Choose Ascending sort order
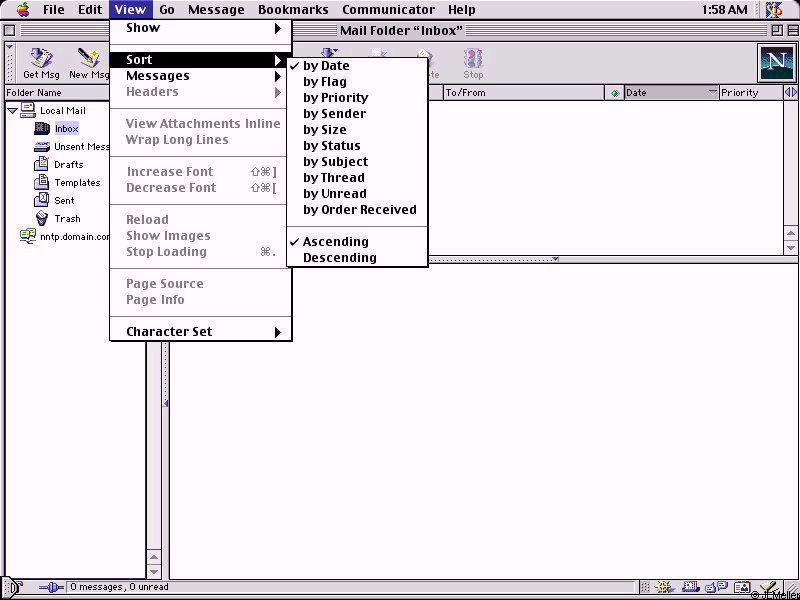Screen dimensions: 800x600 tap(335, 242)
